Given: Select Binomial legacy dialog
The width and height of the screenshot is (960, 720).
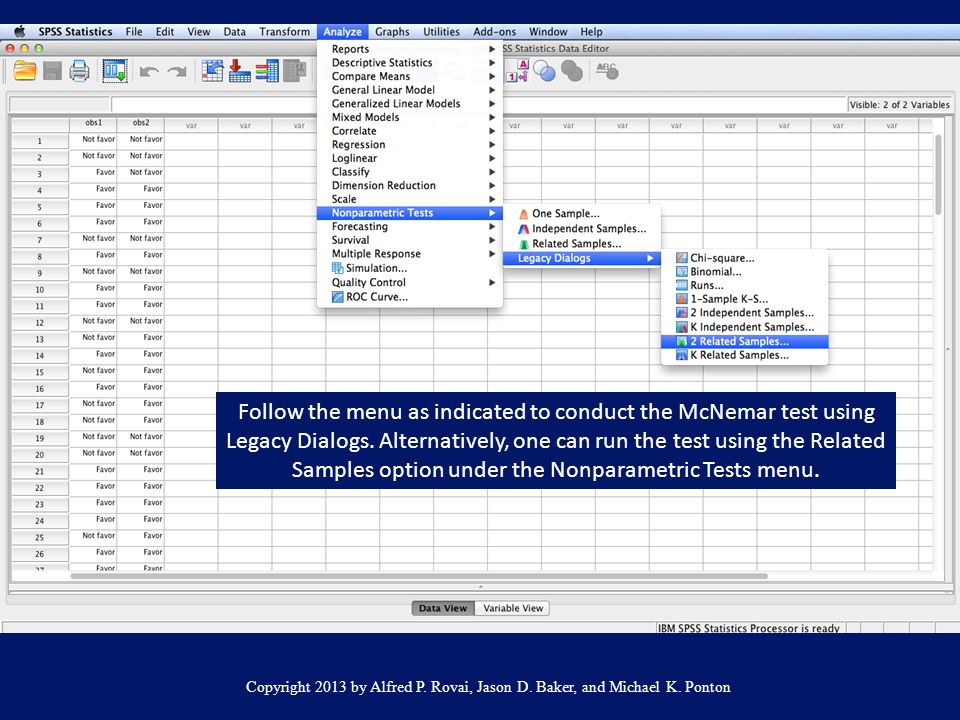Looking at the screenshot, I should (744, 272).
